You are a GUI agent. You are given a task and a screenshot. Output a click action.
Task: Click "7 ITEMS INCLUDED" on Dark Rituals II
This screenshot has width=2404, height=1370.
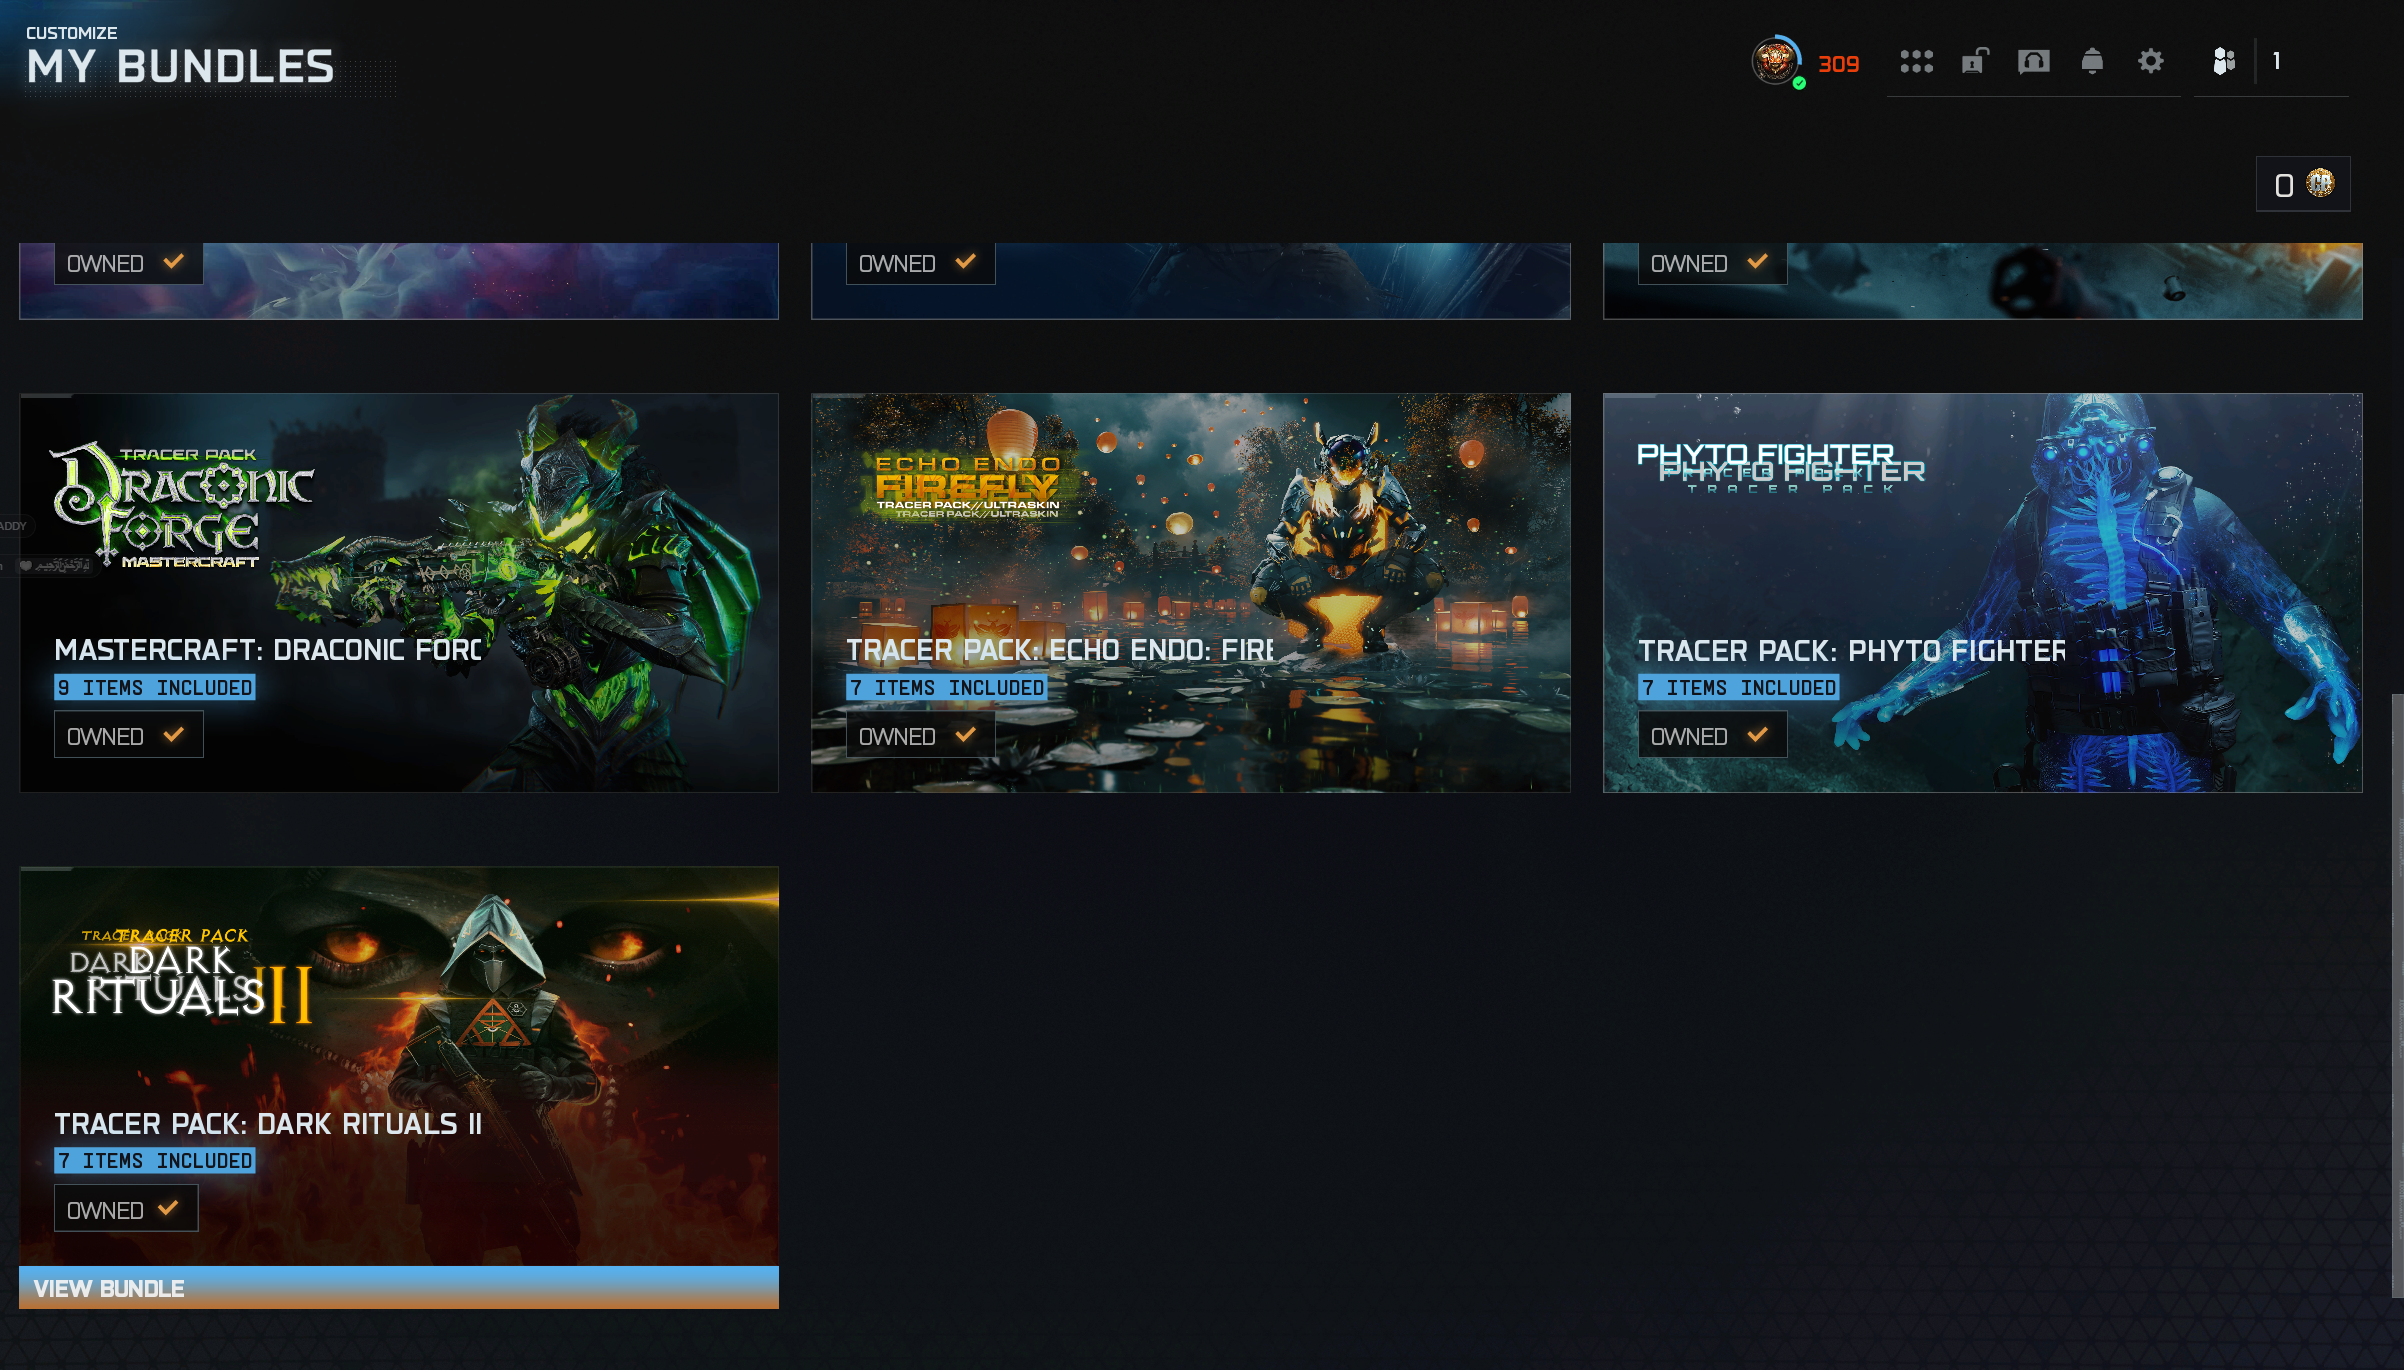pyautogui.click(x=155, y=1161)
